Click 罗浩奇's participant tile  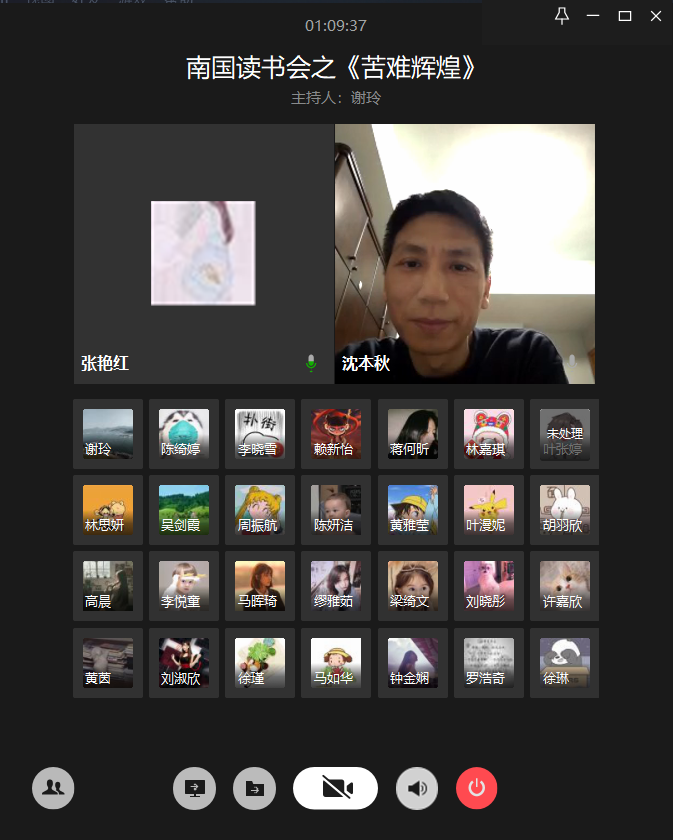pyautogui.click(x=489, y=663)
